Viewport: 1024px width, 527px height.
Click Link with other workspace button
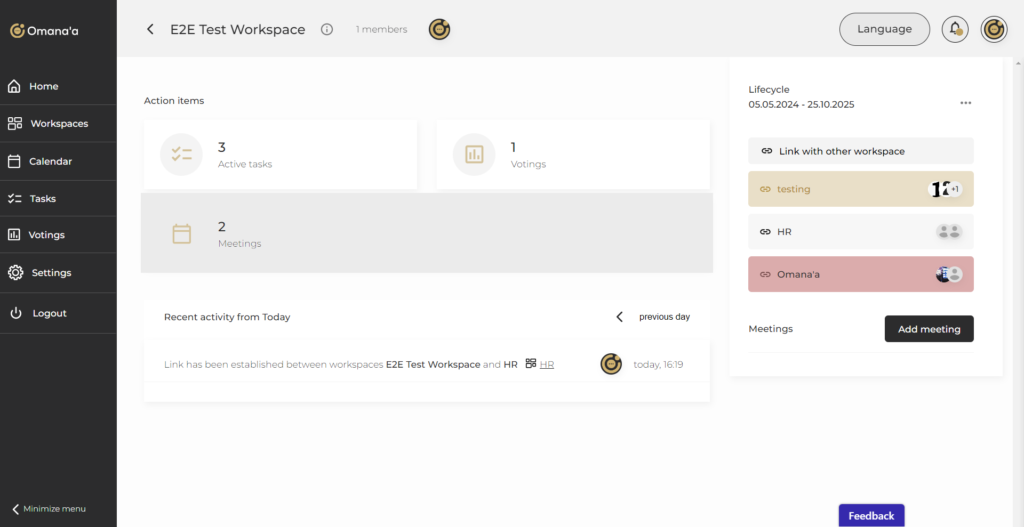pos(860,151)
